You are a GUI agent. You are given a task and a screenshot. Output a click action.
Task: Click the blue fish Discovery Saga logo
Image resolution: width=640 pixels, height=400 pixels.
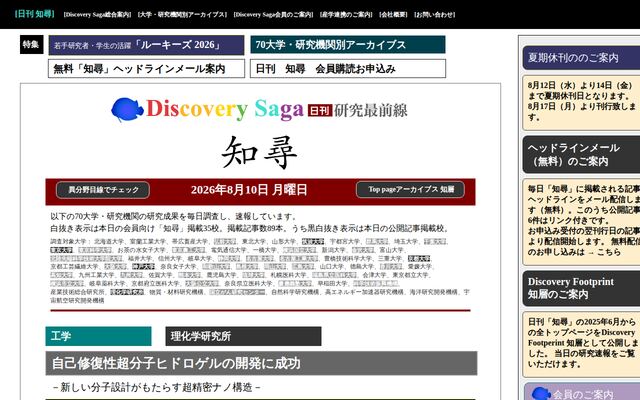click(127, 109)
